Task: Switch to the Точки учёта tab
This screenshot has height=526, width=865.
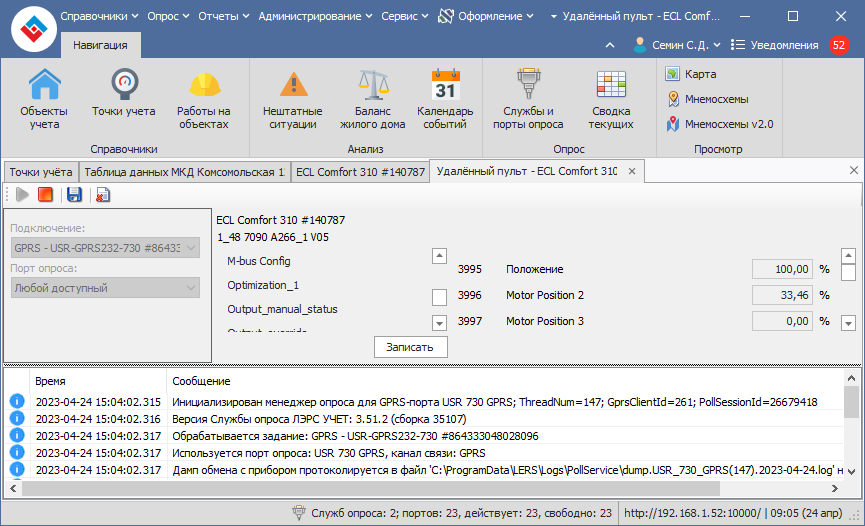Action: (x=41, y=172)
